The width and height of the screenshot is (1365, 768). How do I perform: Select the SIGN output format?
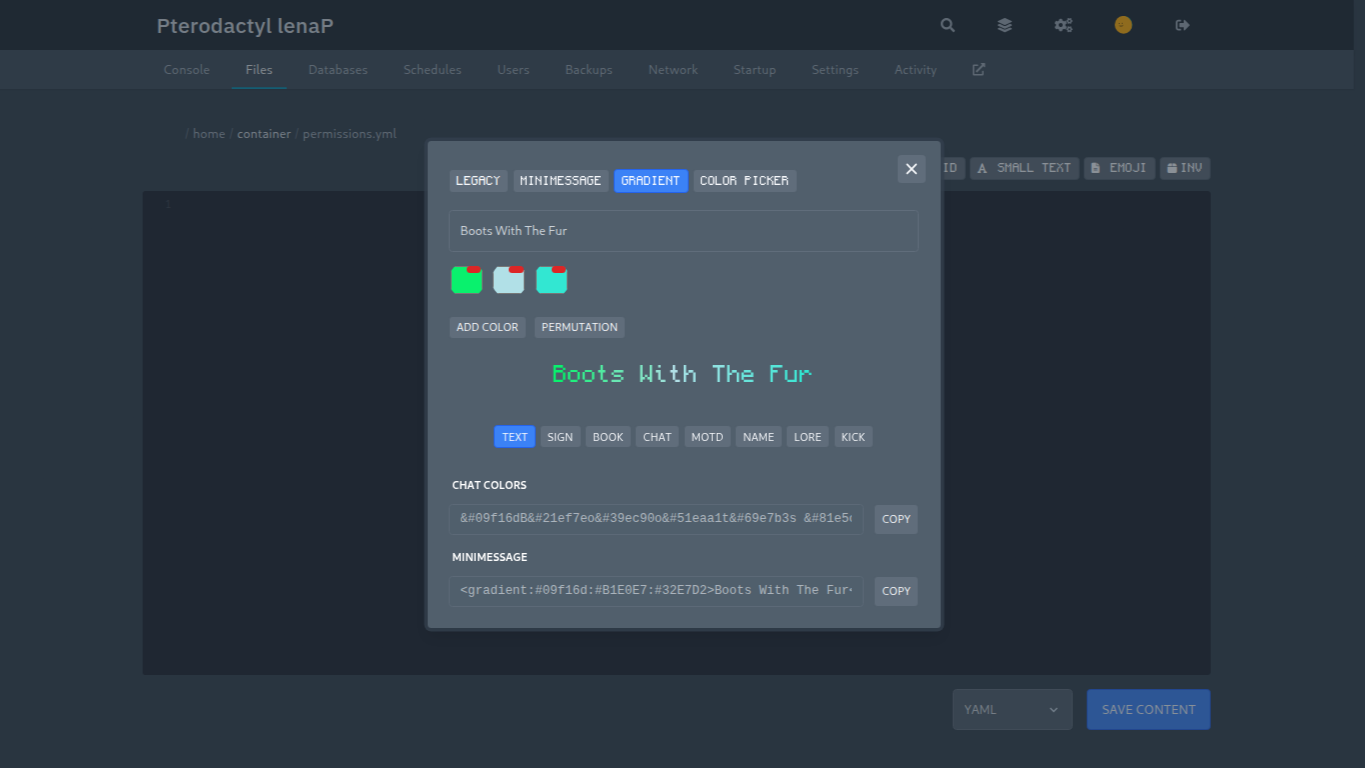point(560,437)
